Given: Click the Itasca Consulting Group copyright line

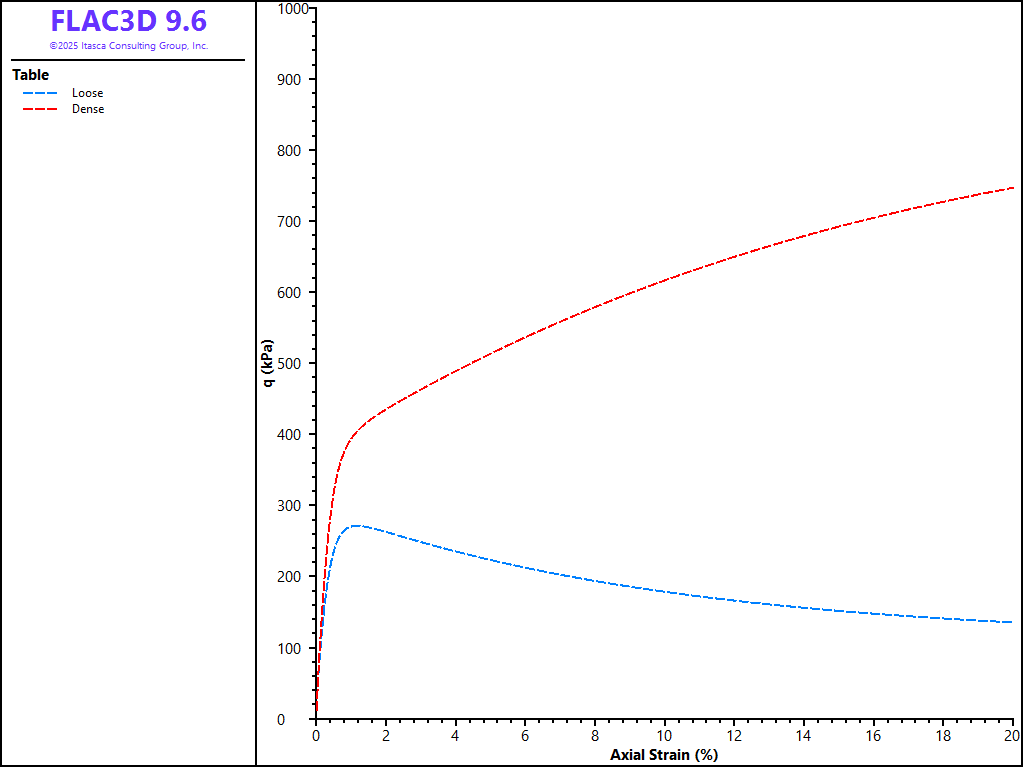Looking at the screenshot, I should [128, 46].
